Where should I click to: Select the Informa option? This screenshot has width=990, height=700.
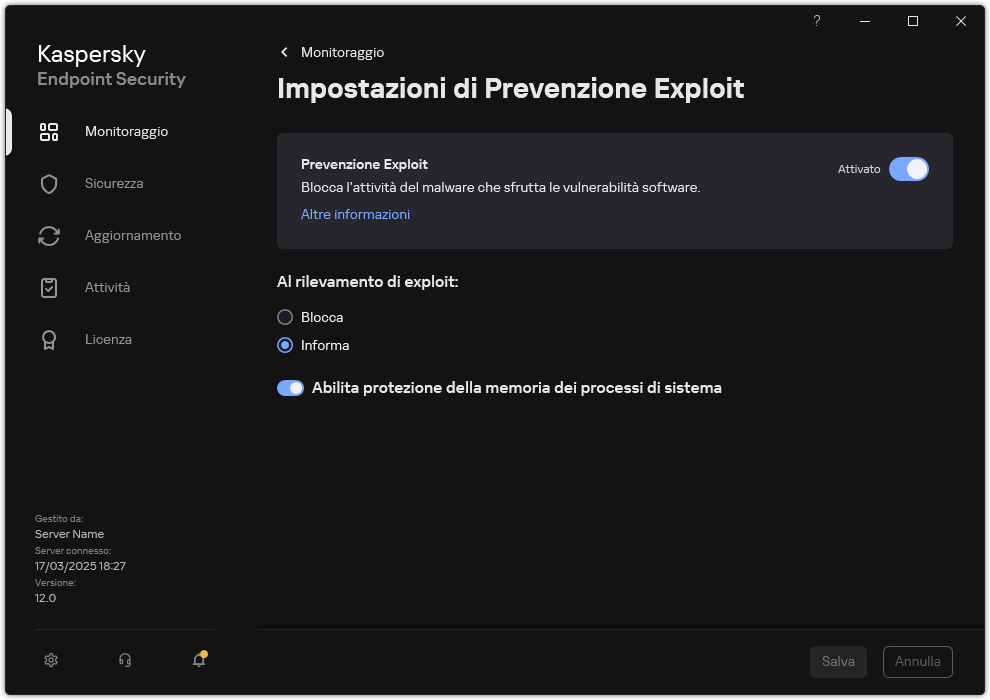[284, 345]
